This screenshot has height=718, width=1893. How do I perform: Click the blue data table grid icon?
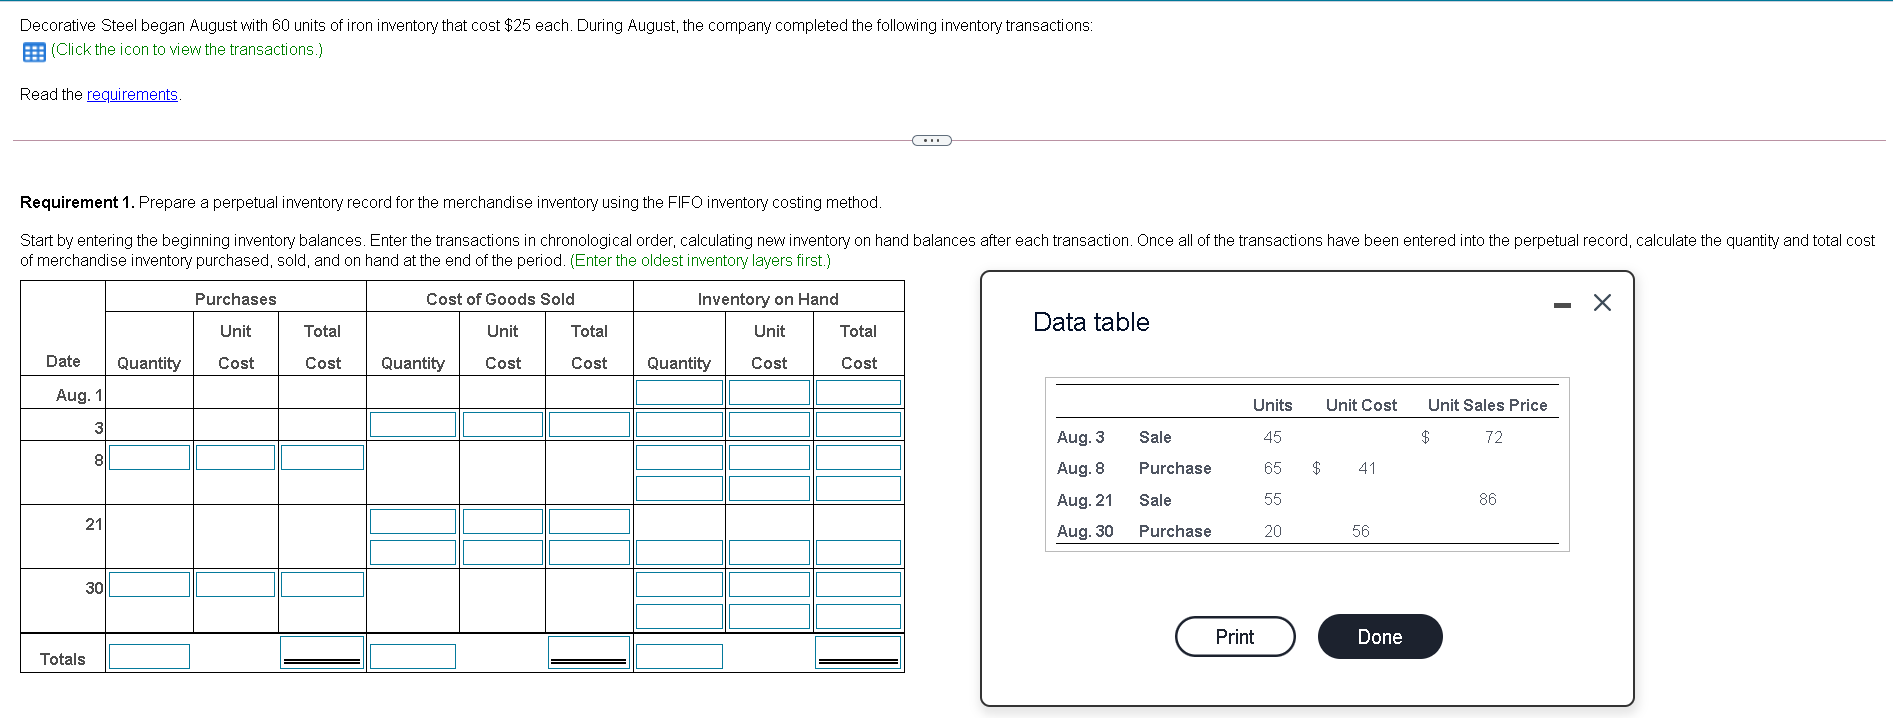pos(34,52)
